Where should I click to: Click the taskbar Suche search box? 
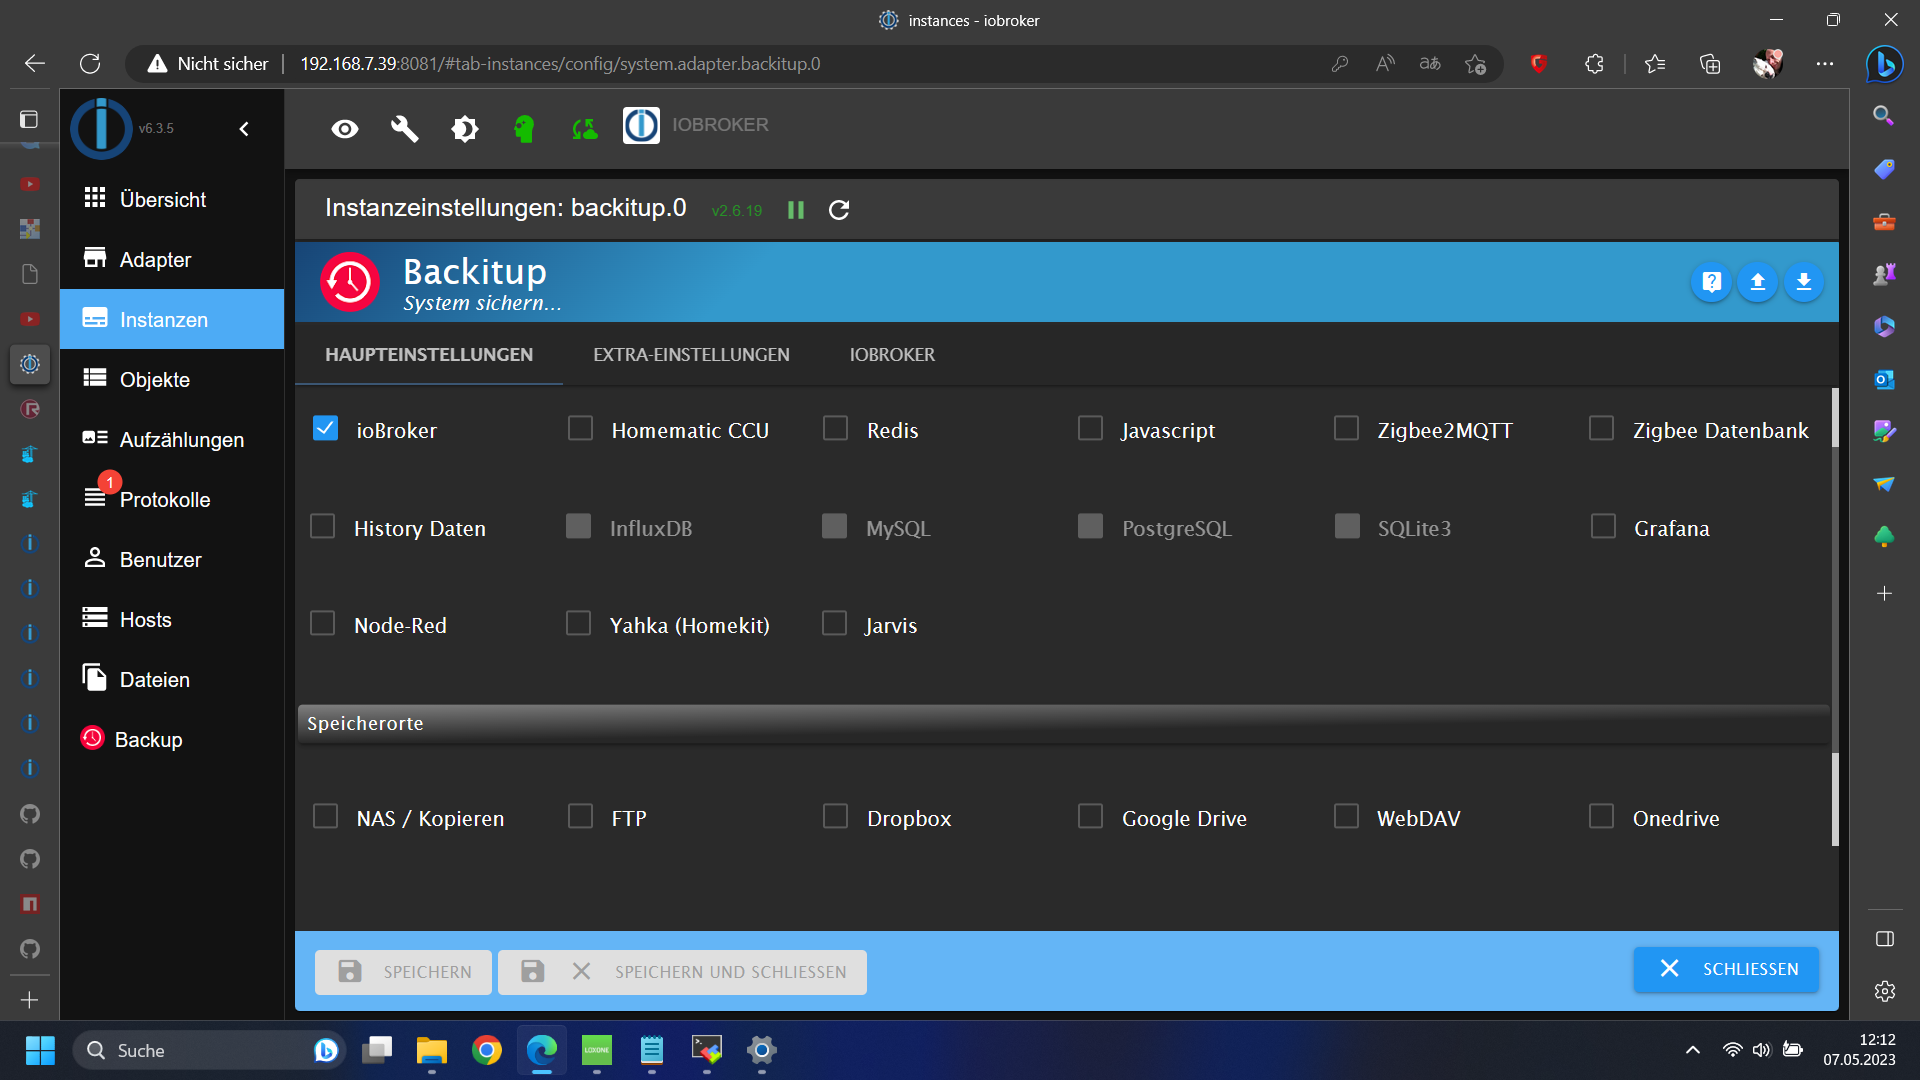[x=209, y=1050]
